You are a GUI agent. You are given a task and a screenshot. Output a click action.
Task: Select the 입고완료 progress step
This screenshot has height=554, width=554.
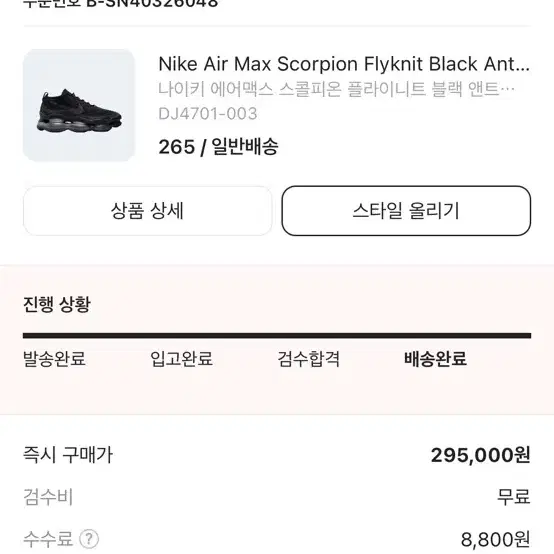point(182,359)
